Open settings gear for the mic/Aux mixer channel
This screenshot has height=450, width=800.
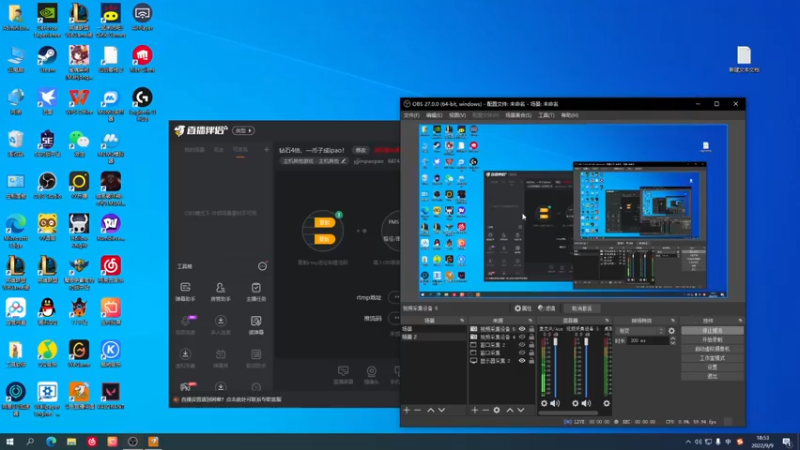(544, 403)
